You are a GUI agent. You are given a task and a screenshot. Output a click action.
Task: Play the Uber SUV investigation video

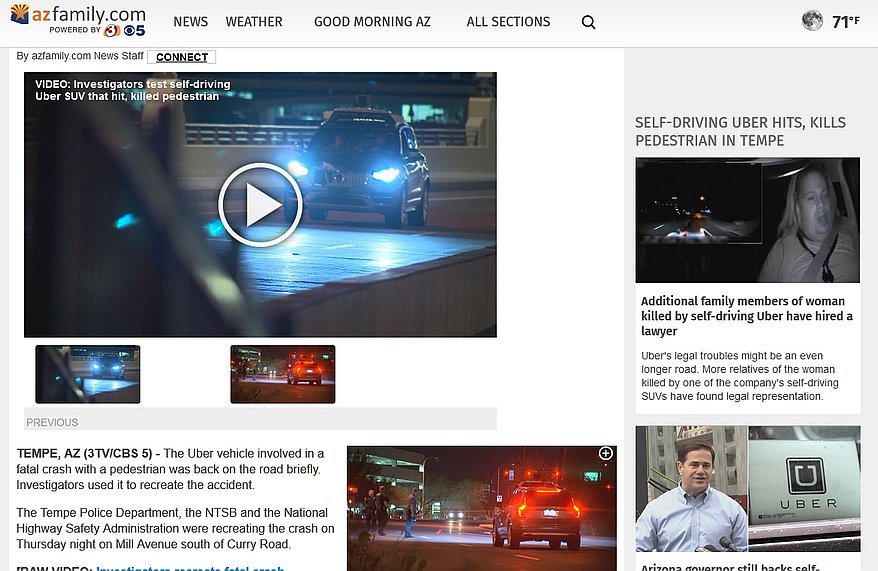tap(260, 205)
